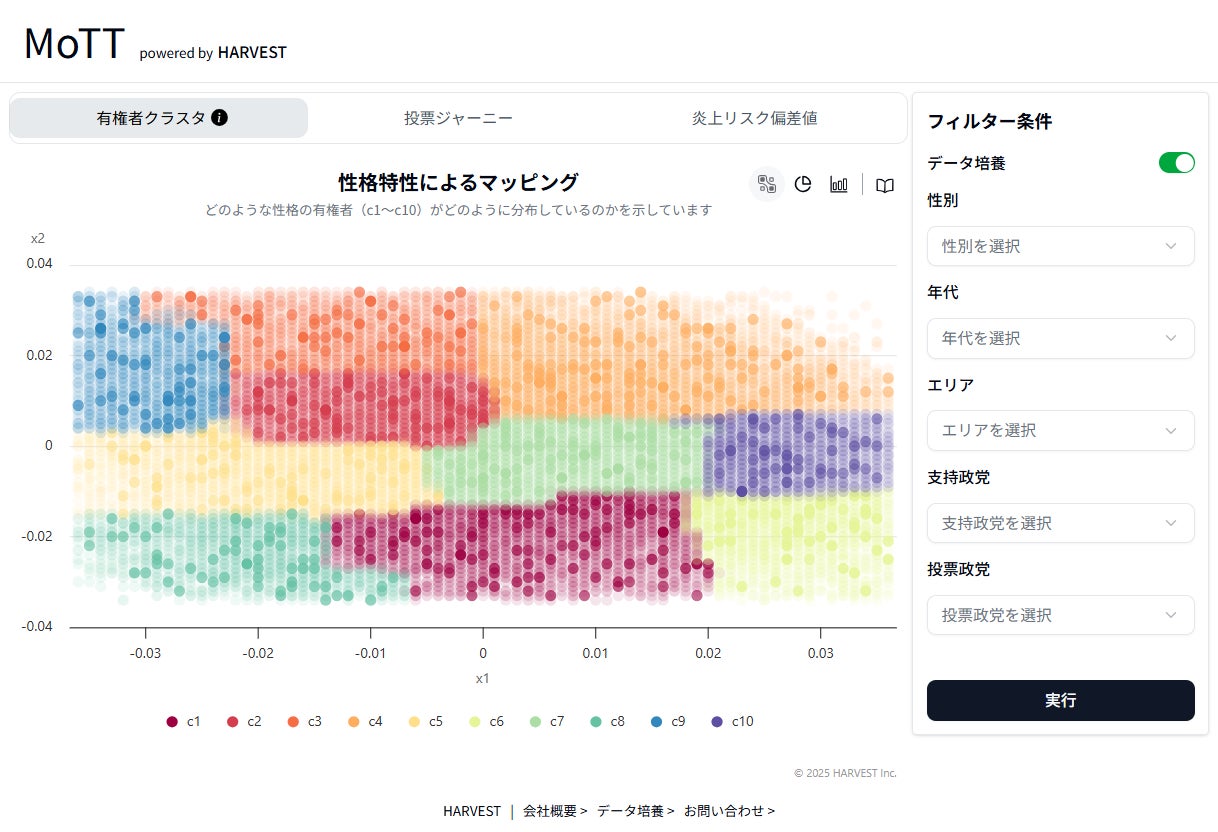1218x832 pixels.
Task: Toggle the データ培養 switch off
Action: pos(1176,163)
